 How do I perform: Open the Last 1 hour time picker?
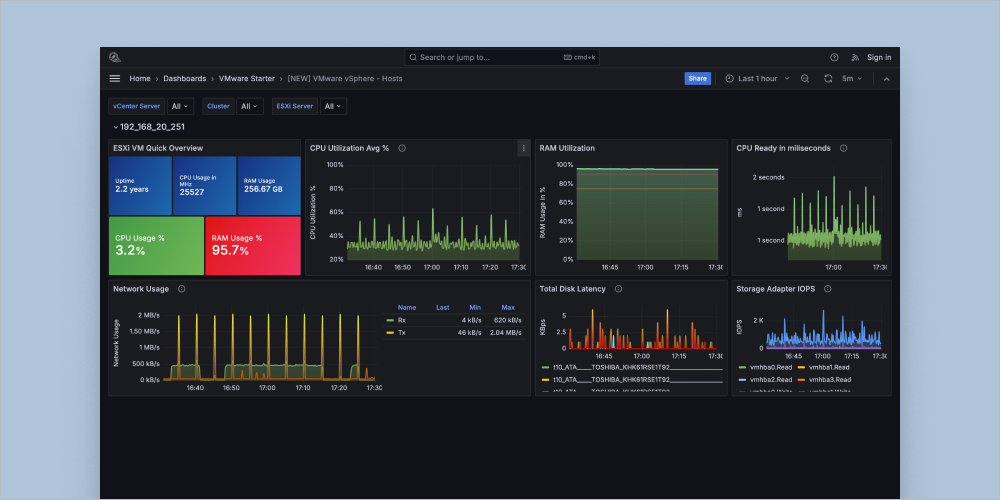point(758,78)
